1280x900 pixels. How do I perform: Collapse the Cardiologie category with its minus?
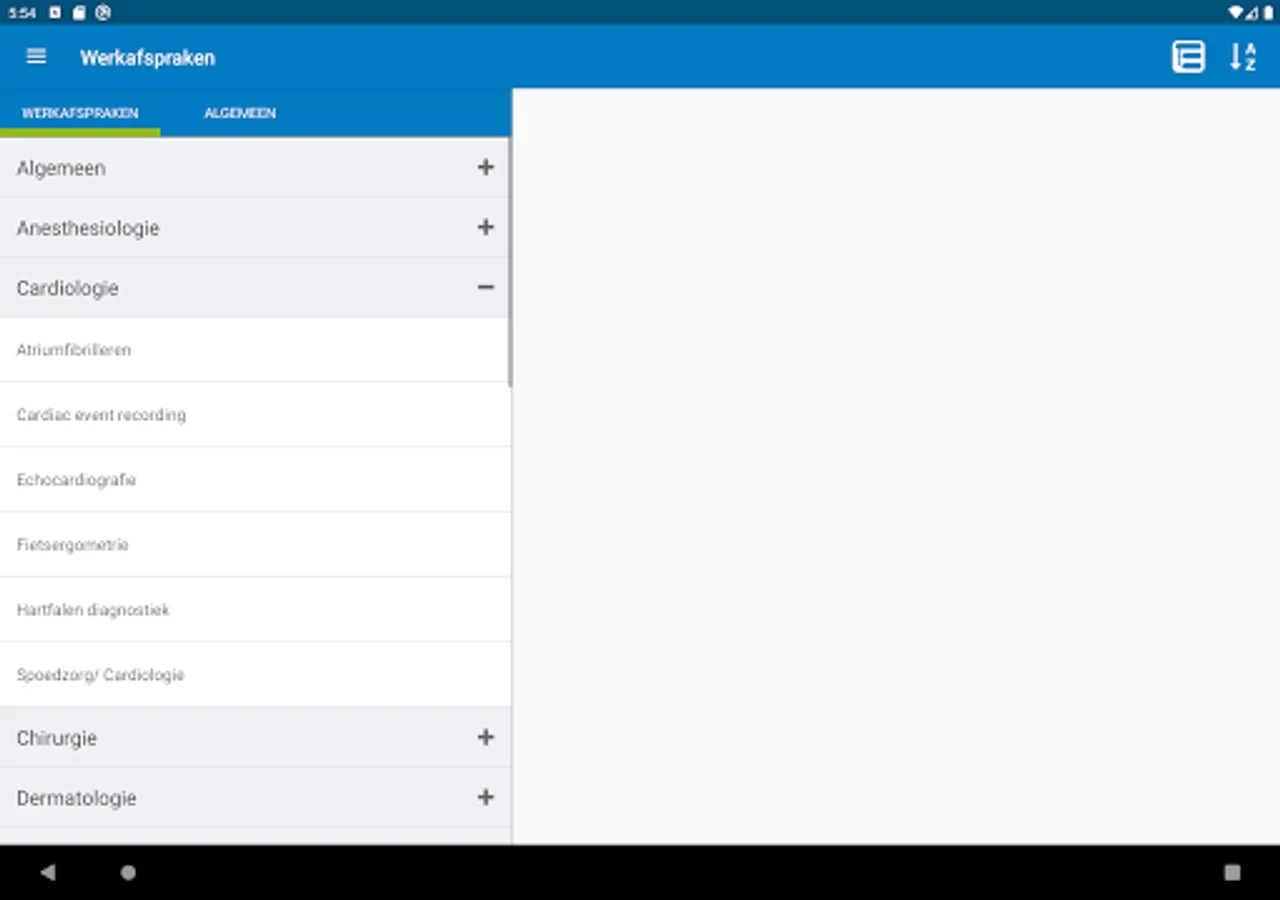[x=486, y=287]
